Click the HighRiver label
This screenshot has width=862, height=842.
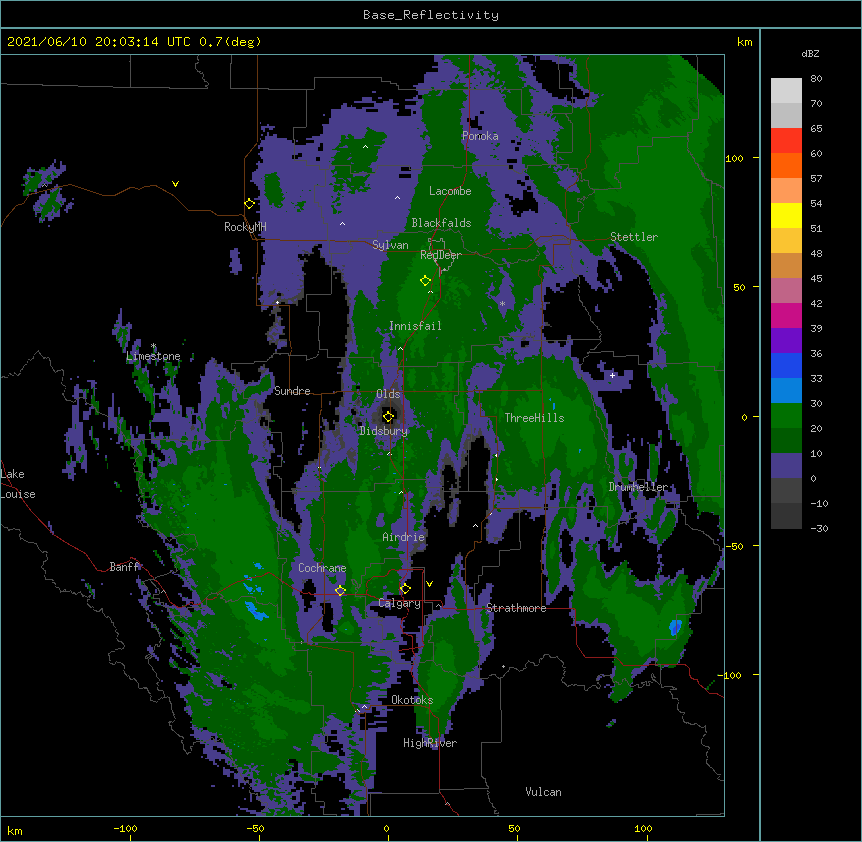430,743
